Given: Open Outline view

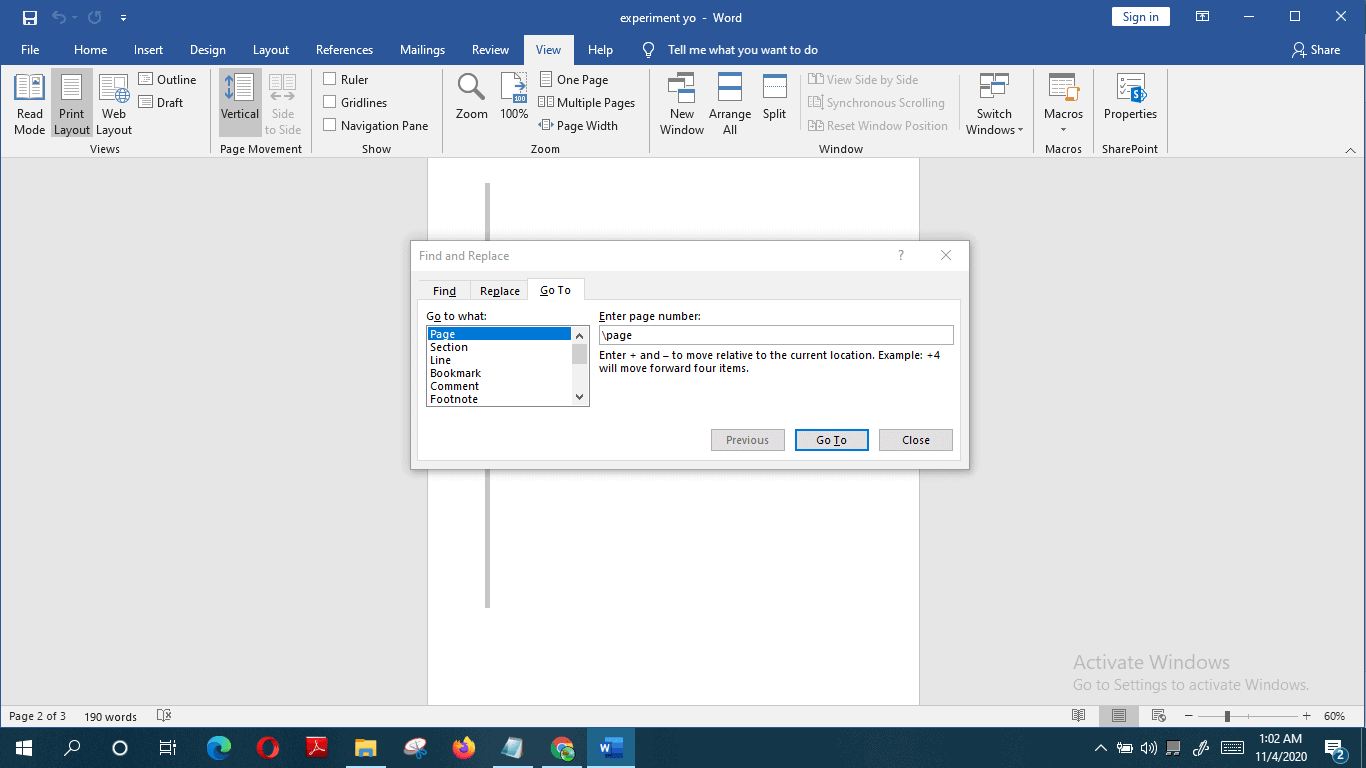Looking at the screenshot, I should coord(167,79).
